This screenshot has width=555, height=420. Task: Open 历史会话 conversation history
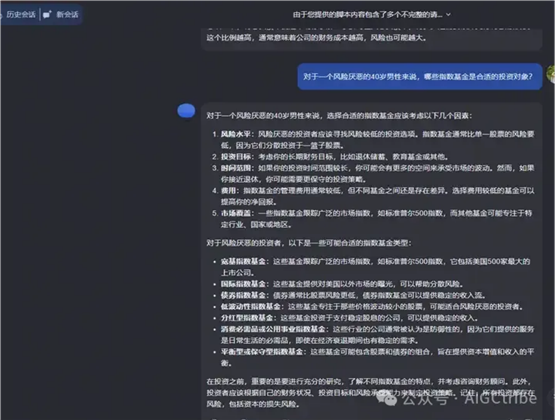click(x=21, y=15)
